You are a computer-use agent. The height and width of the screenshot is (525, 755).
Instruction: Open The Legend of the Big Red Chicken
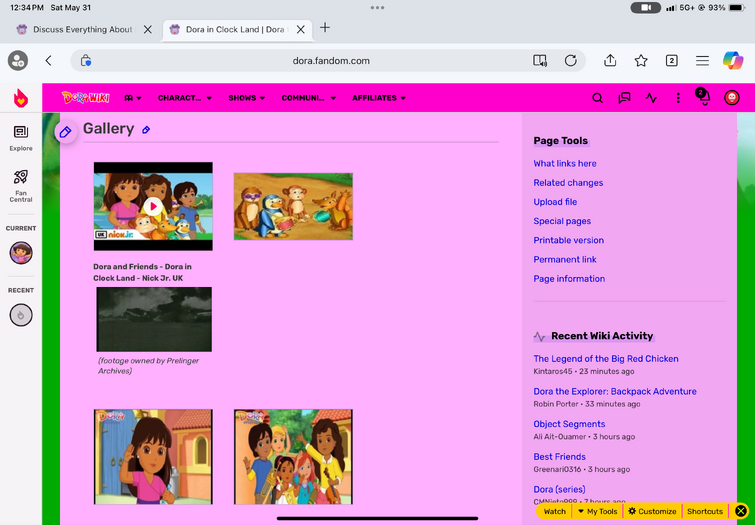(606, 359)
